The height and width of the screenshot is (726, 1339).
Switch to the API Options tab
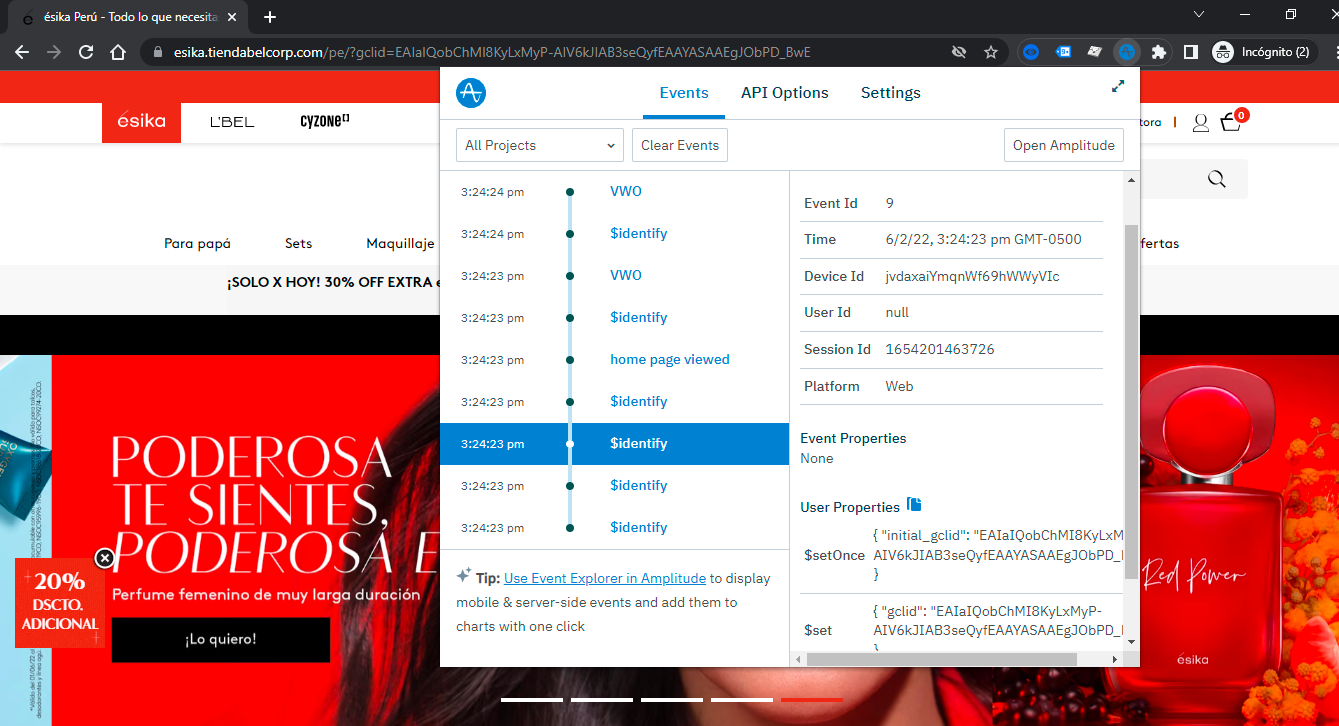click(785, 93)
